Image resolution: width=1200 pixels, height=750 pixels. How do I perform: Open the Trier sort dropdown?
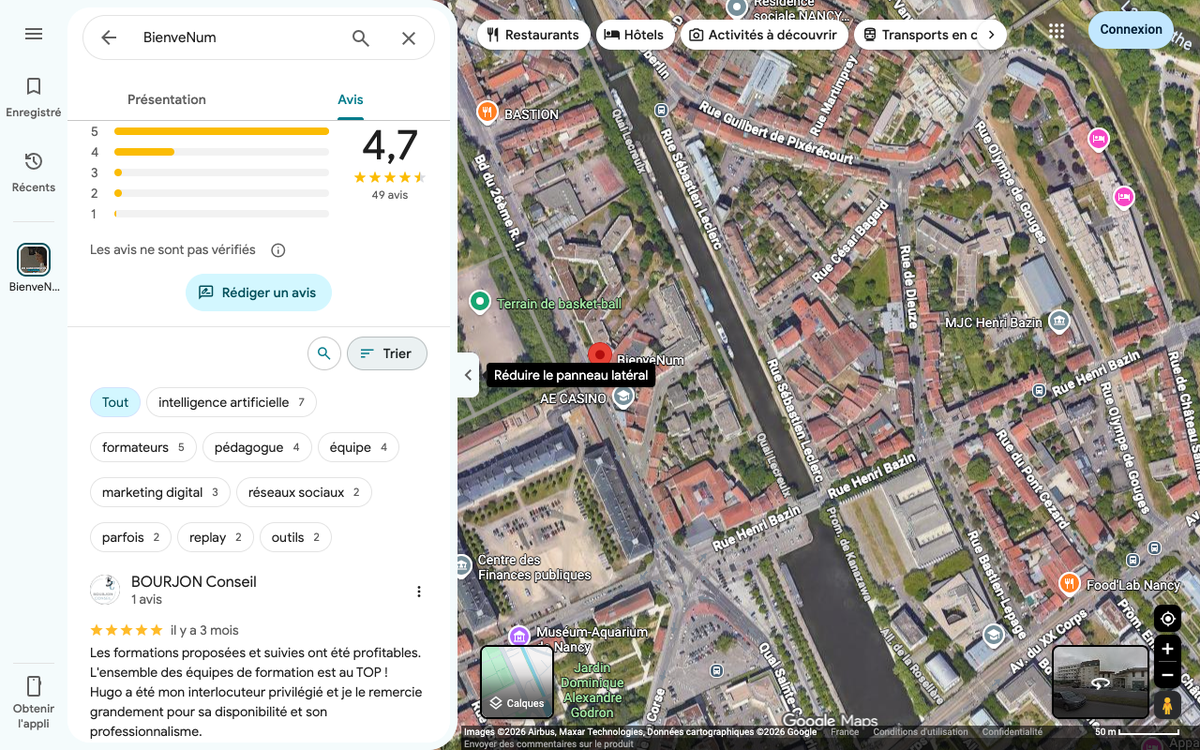[387, 353]
